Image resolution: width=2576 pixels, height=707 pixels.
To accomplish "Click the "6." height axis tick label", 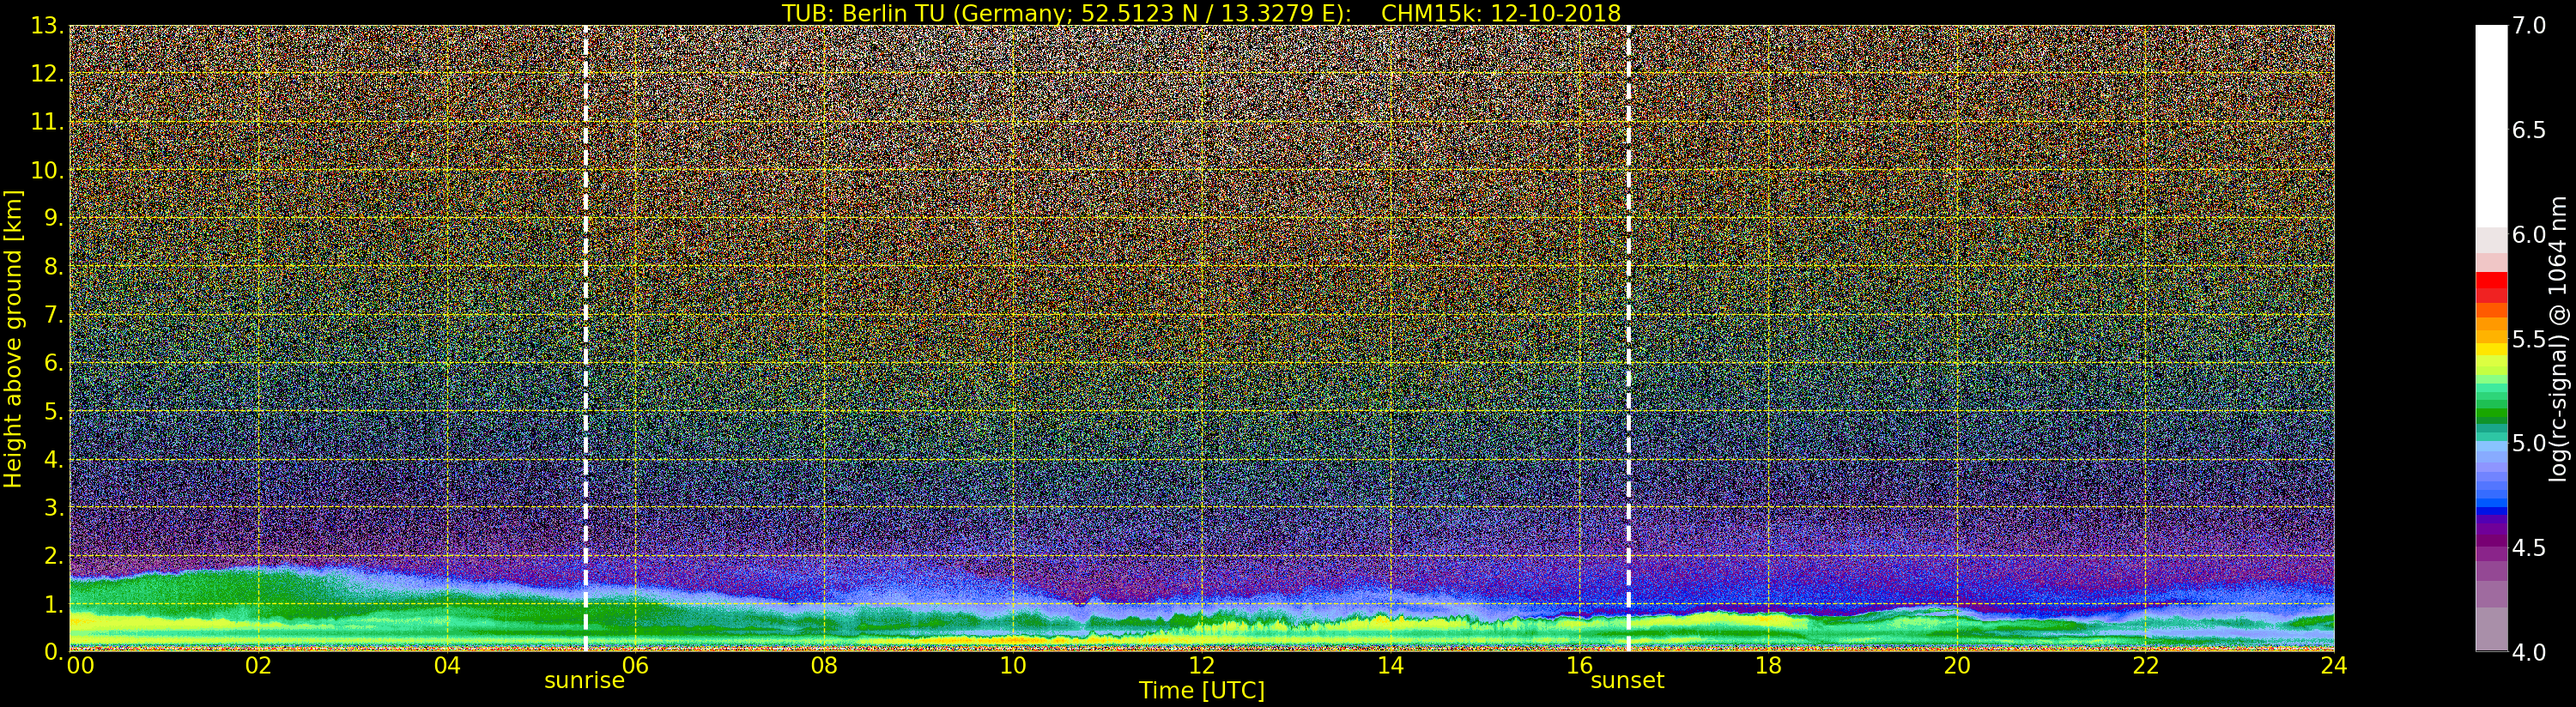I will pyautogui.click(x=54, y=363).
